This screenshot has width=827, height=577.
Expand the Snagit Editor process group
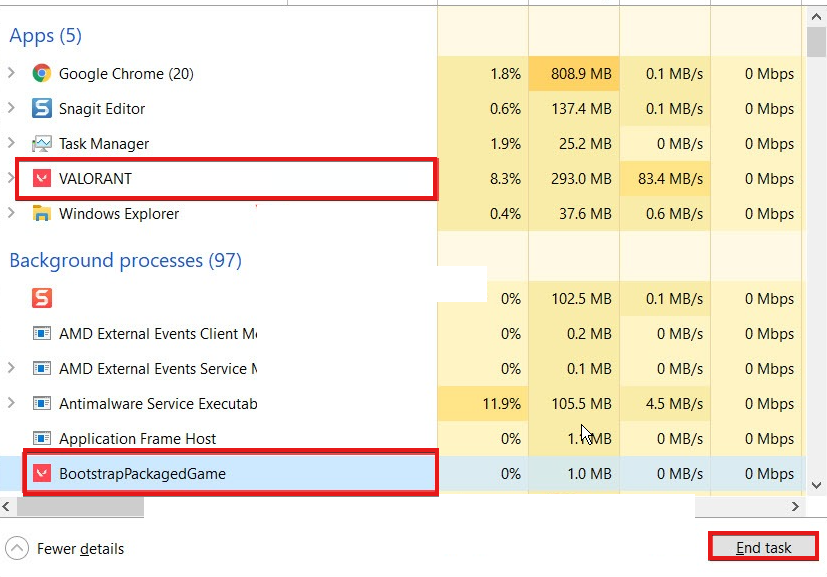(11, 108)
